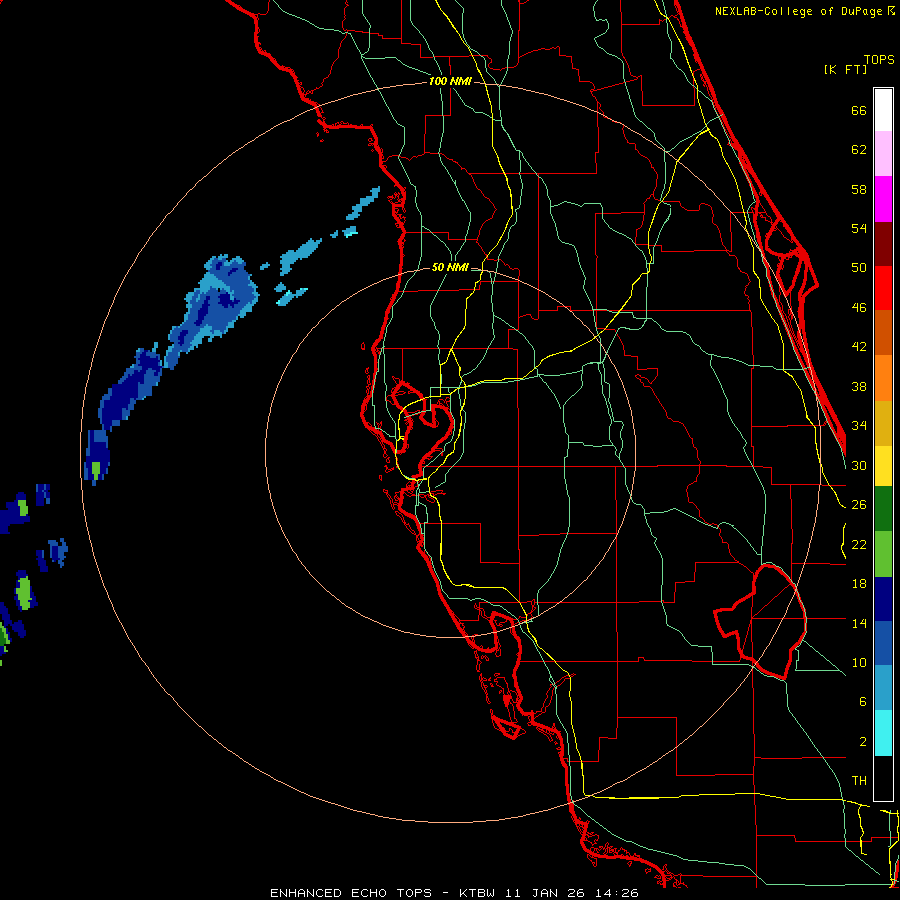Click the 38 legend value

pos(859,386)
